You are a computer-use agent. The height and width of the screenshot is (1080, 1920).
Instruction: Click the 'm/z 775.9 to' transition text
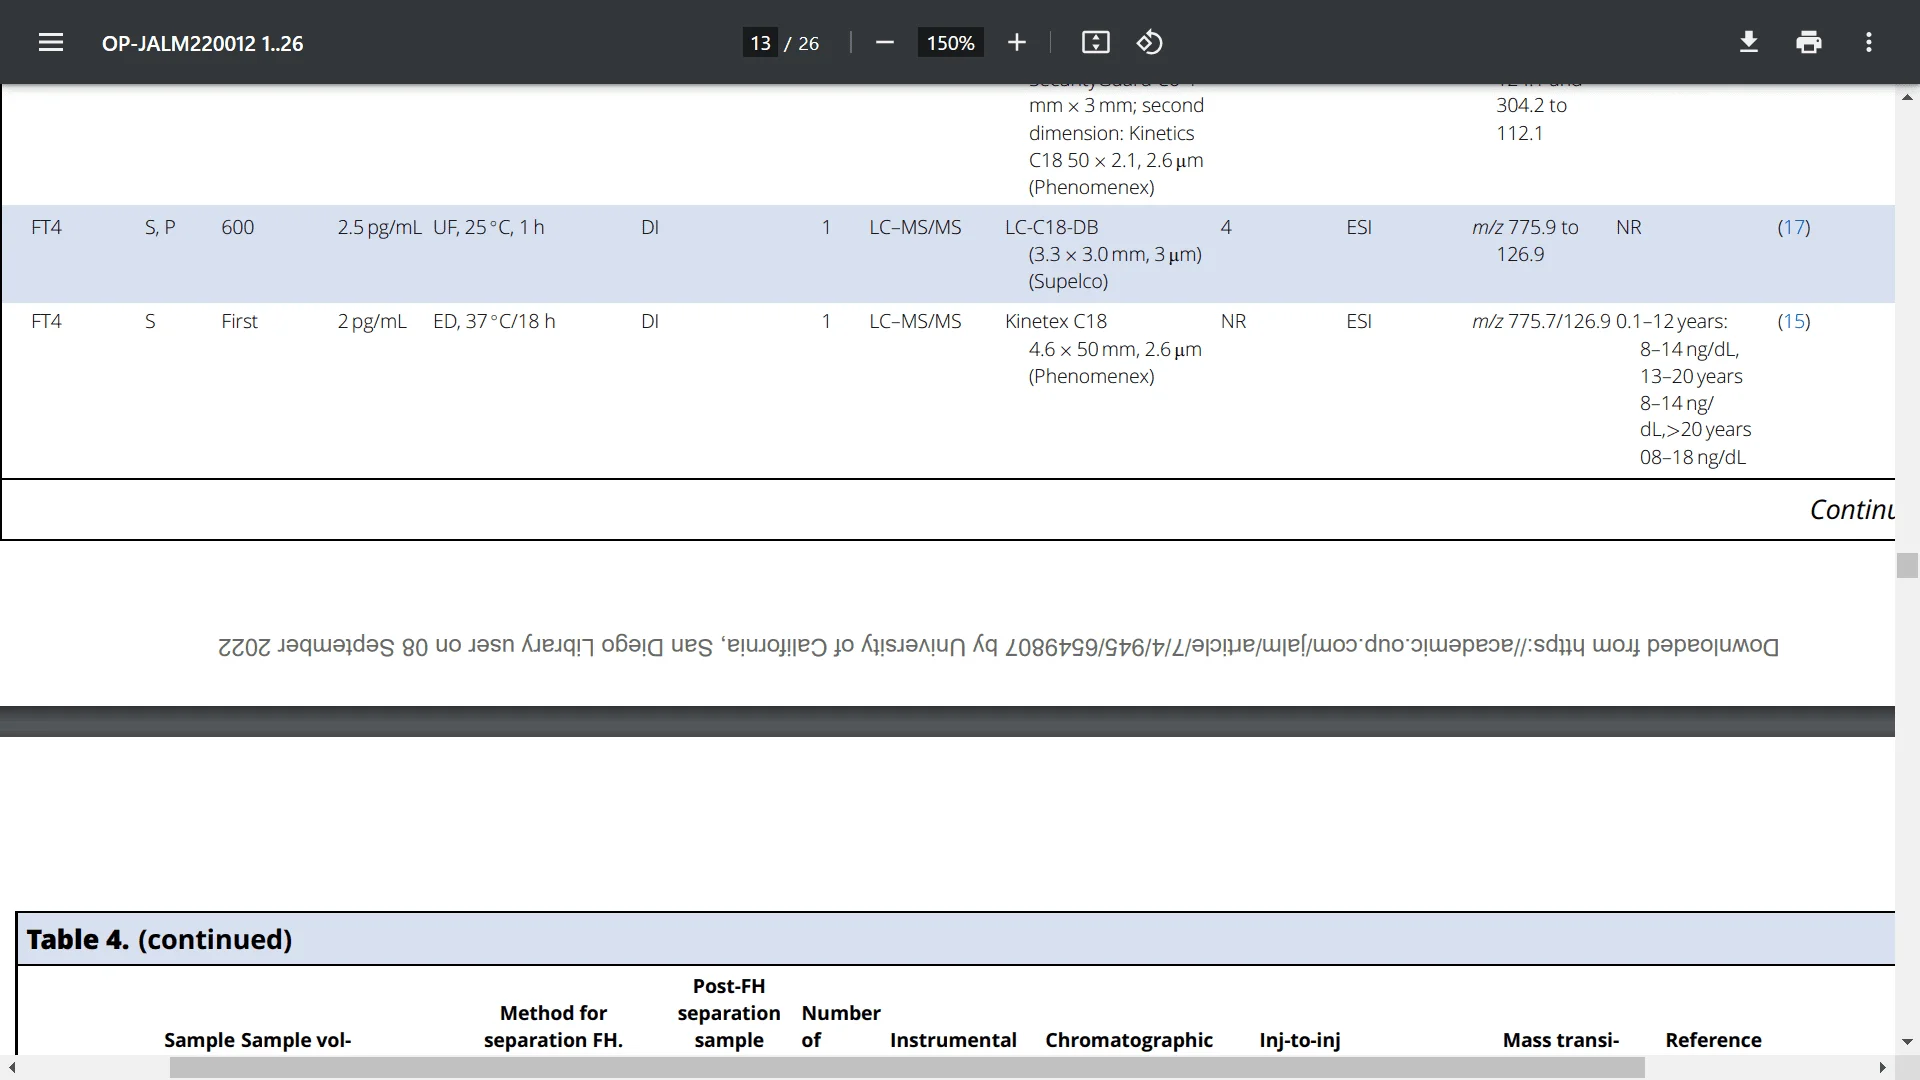(1525, 227)
